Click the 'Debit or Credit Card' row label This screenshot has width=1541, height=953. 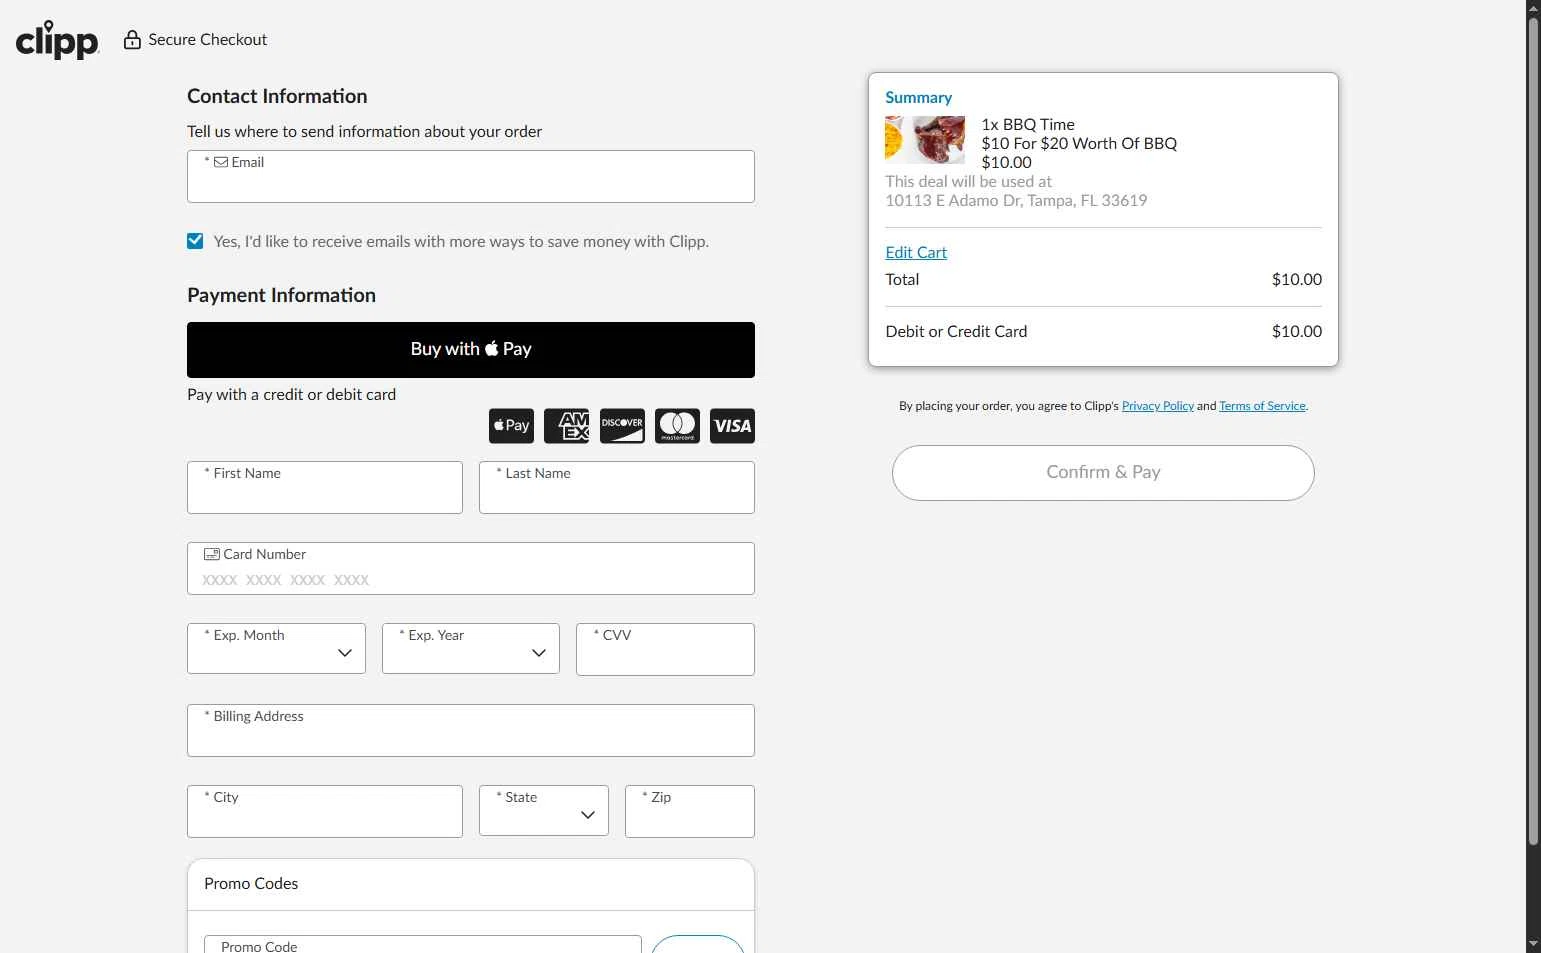coord(956,331)
